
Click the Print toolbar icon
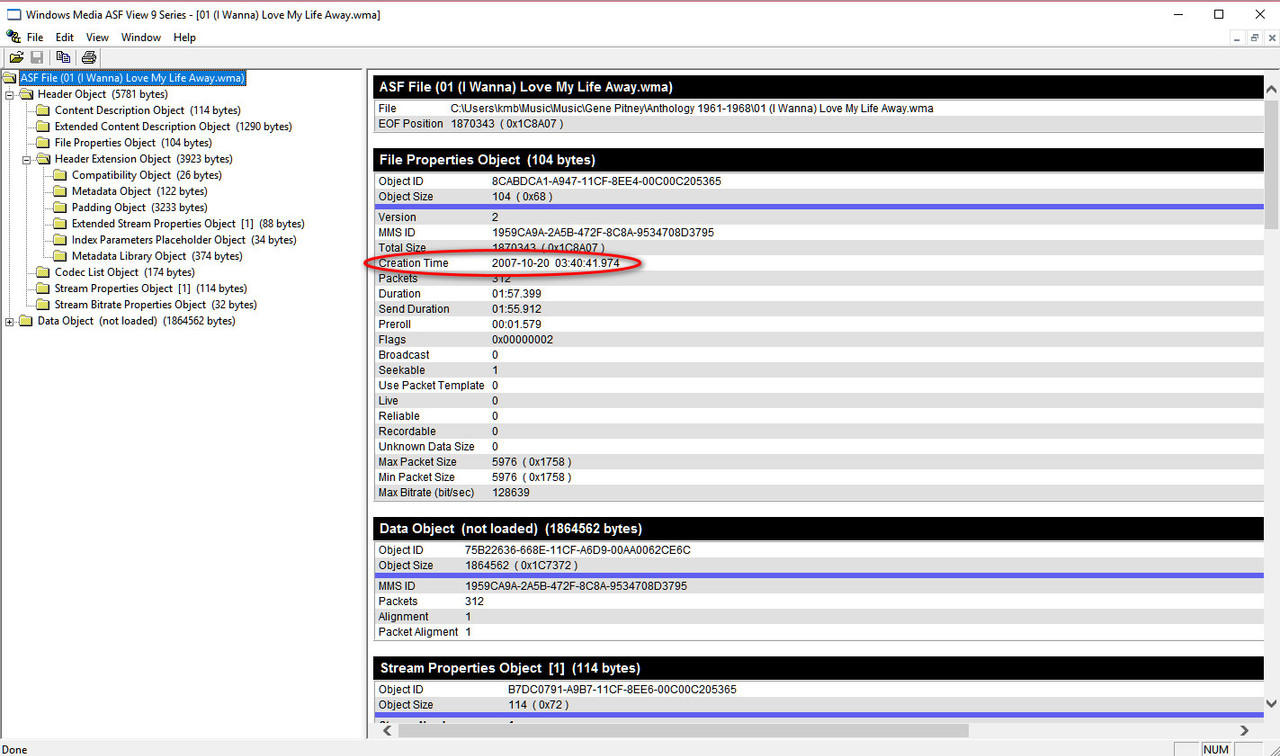pyautogui.click(x=89, y=57)
